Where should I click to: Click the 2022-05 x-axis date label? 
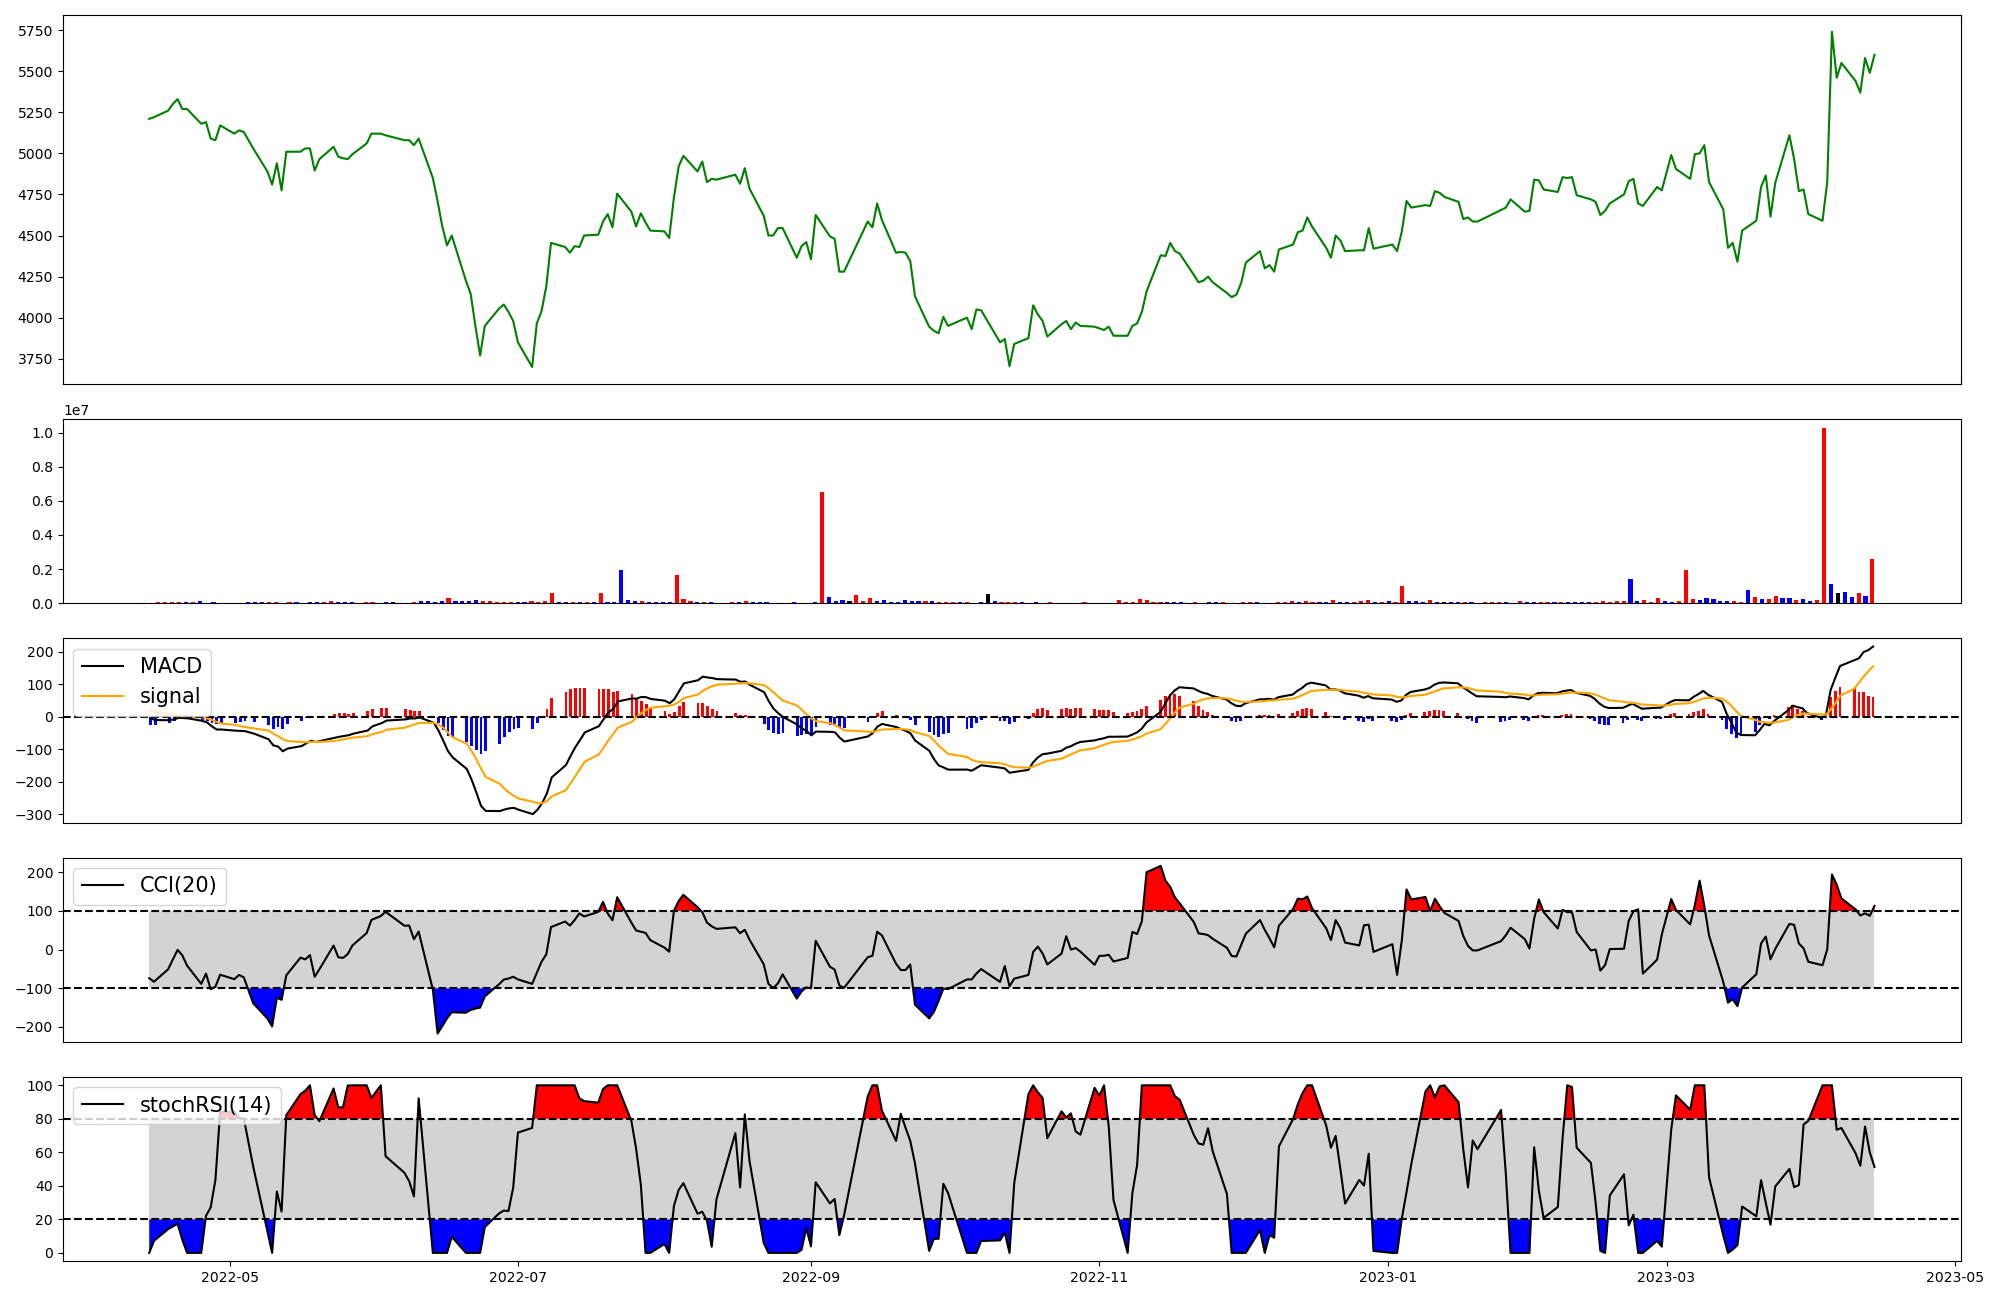[x=230, y=1277]
